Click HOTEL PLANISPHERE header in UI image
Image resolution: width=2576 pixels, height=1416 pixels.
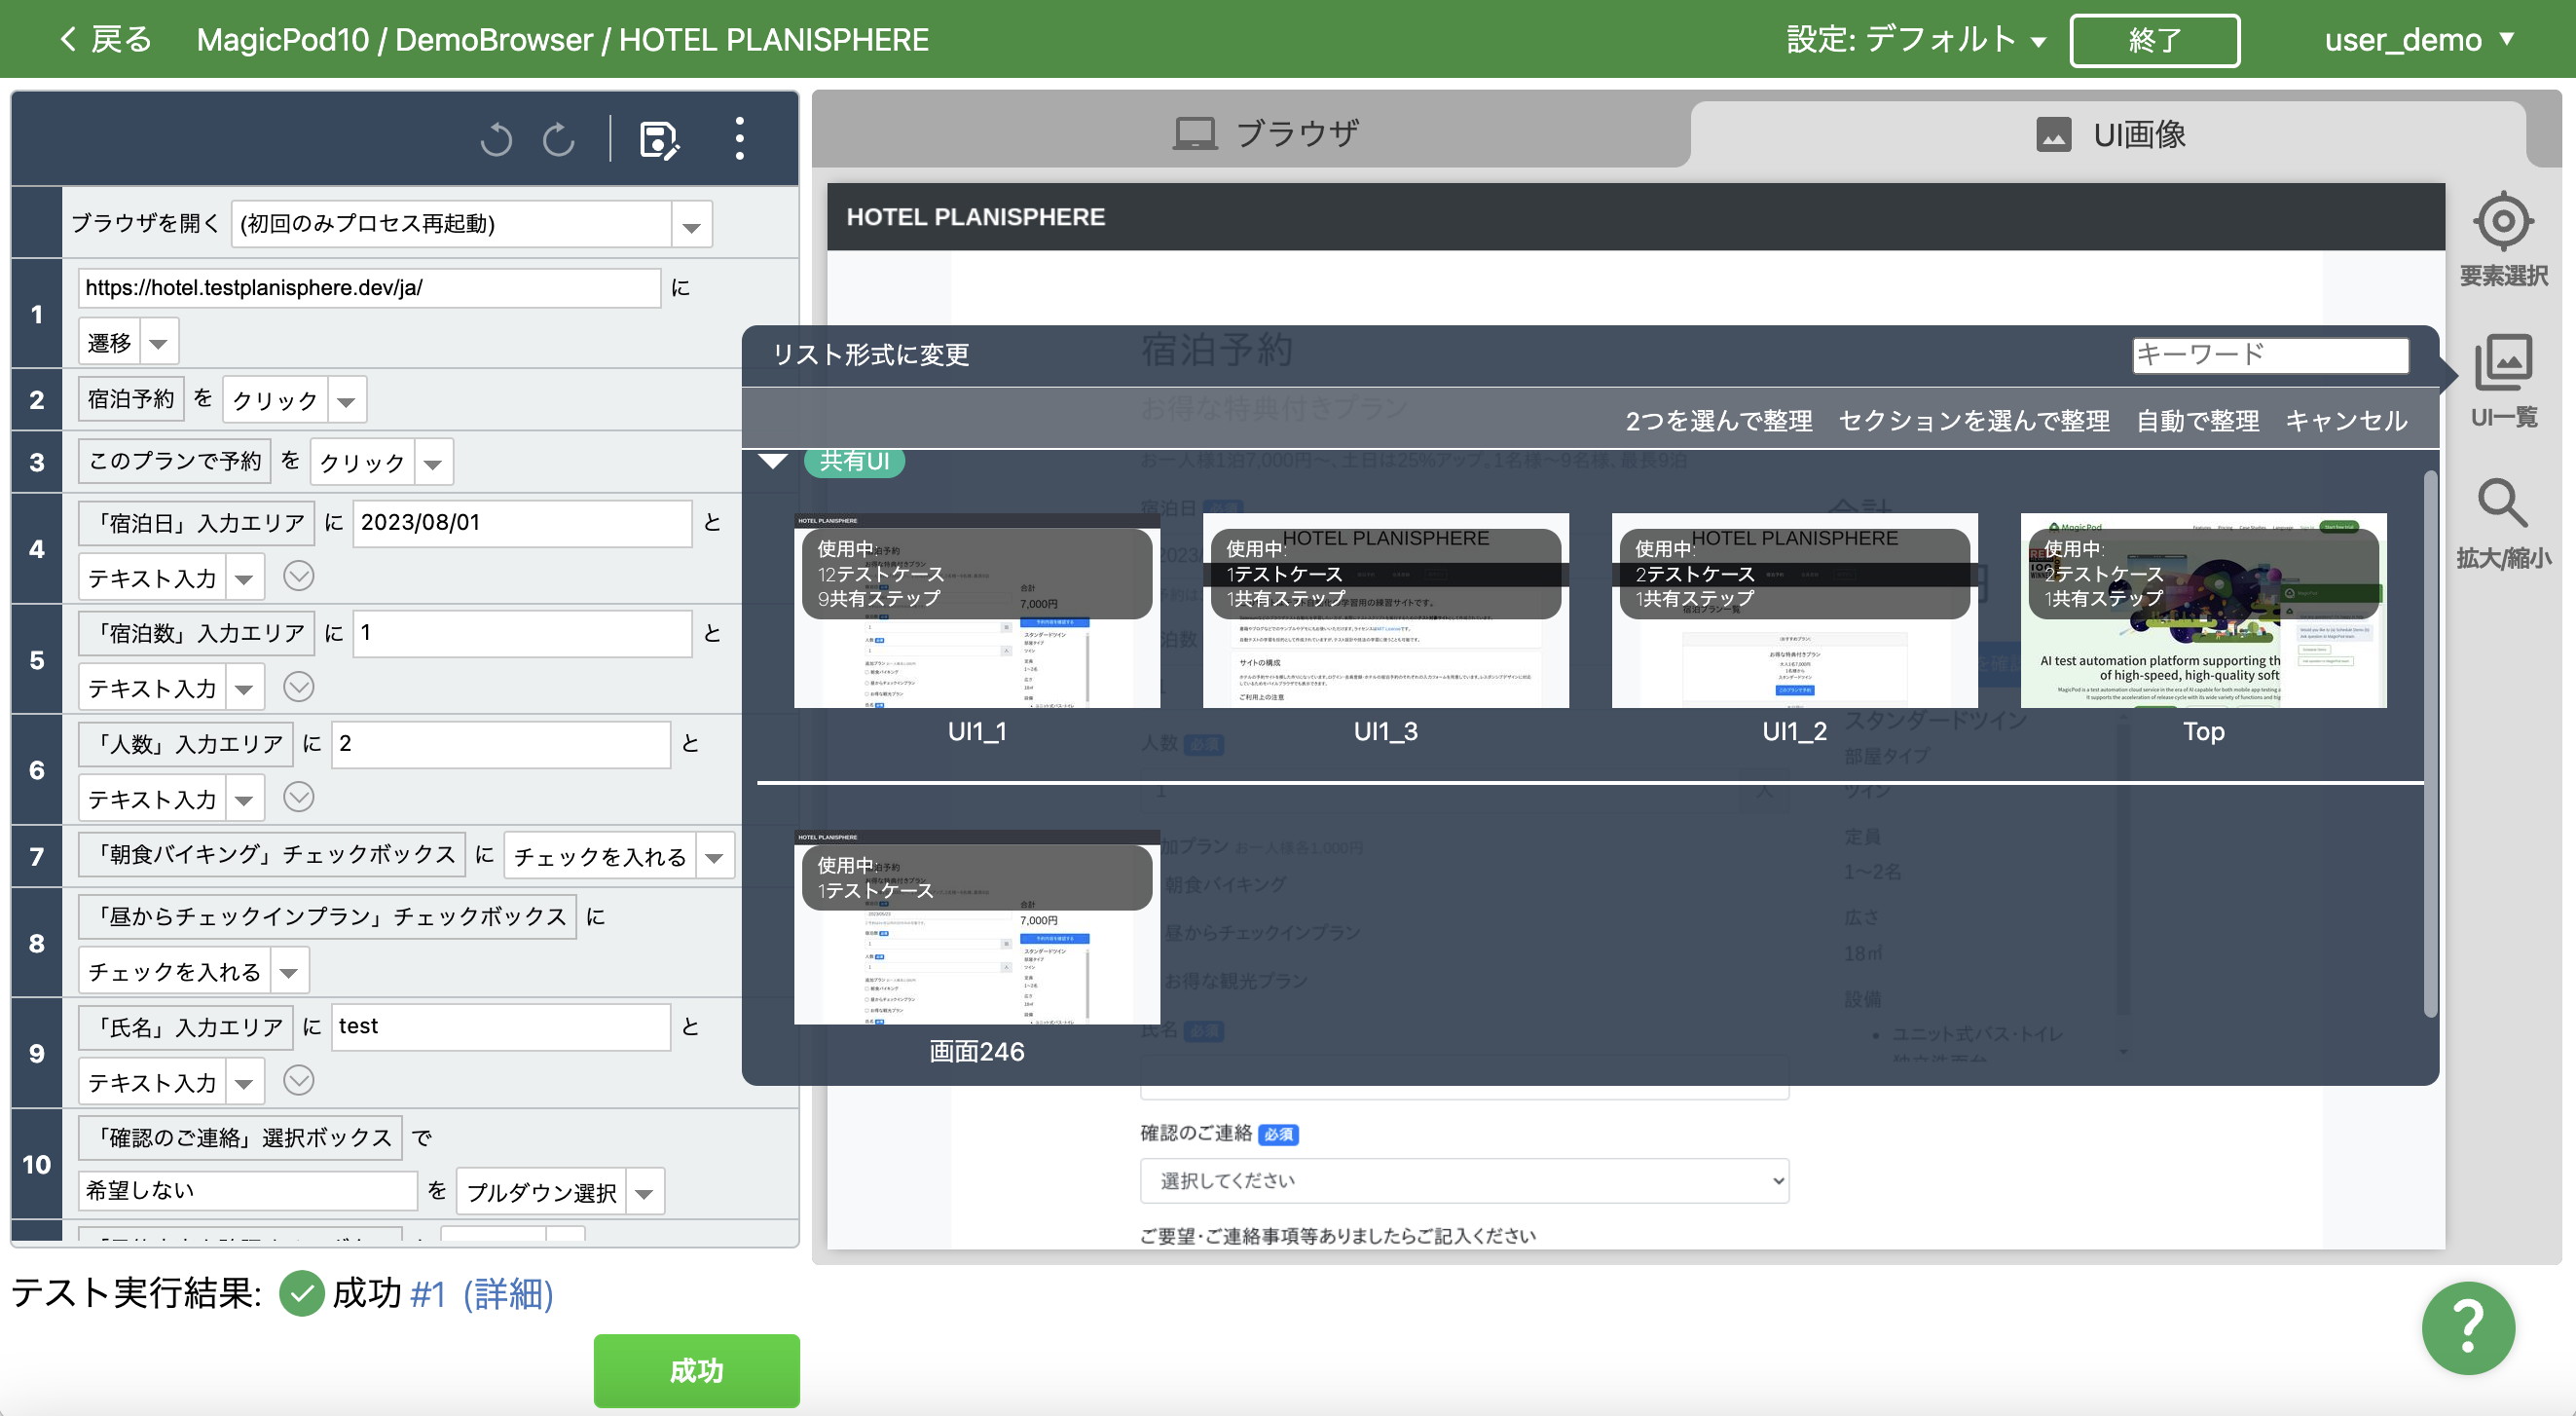coord(976,217)
